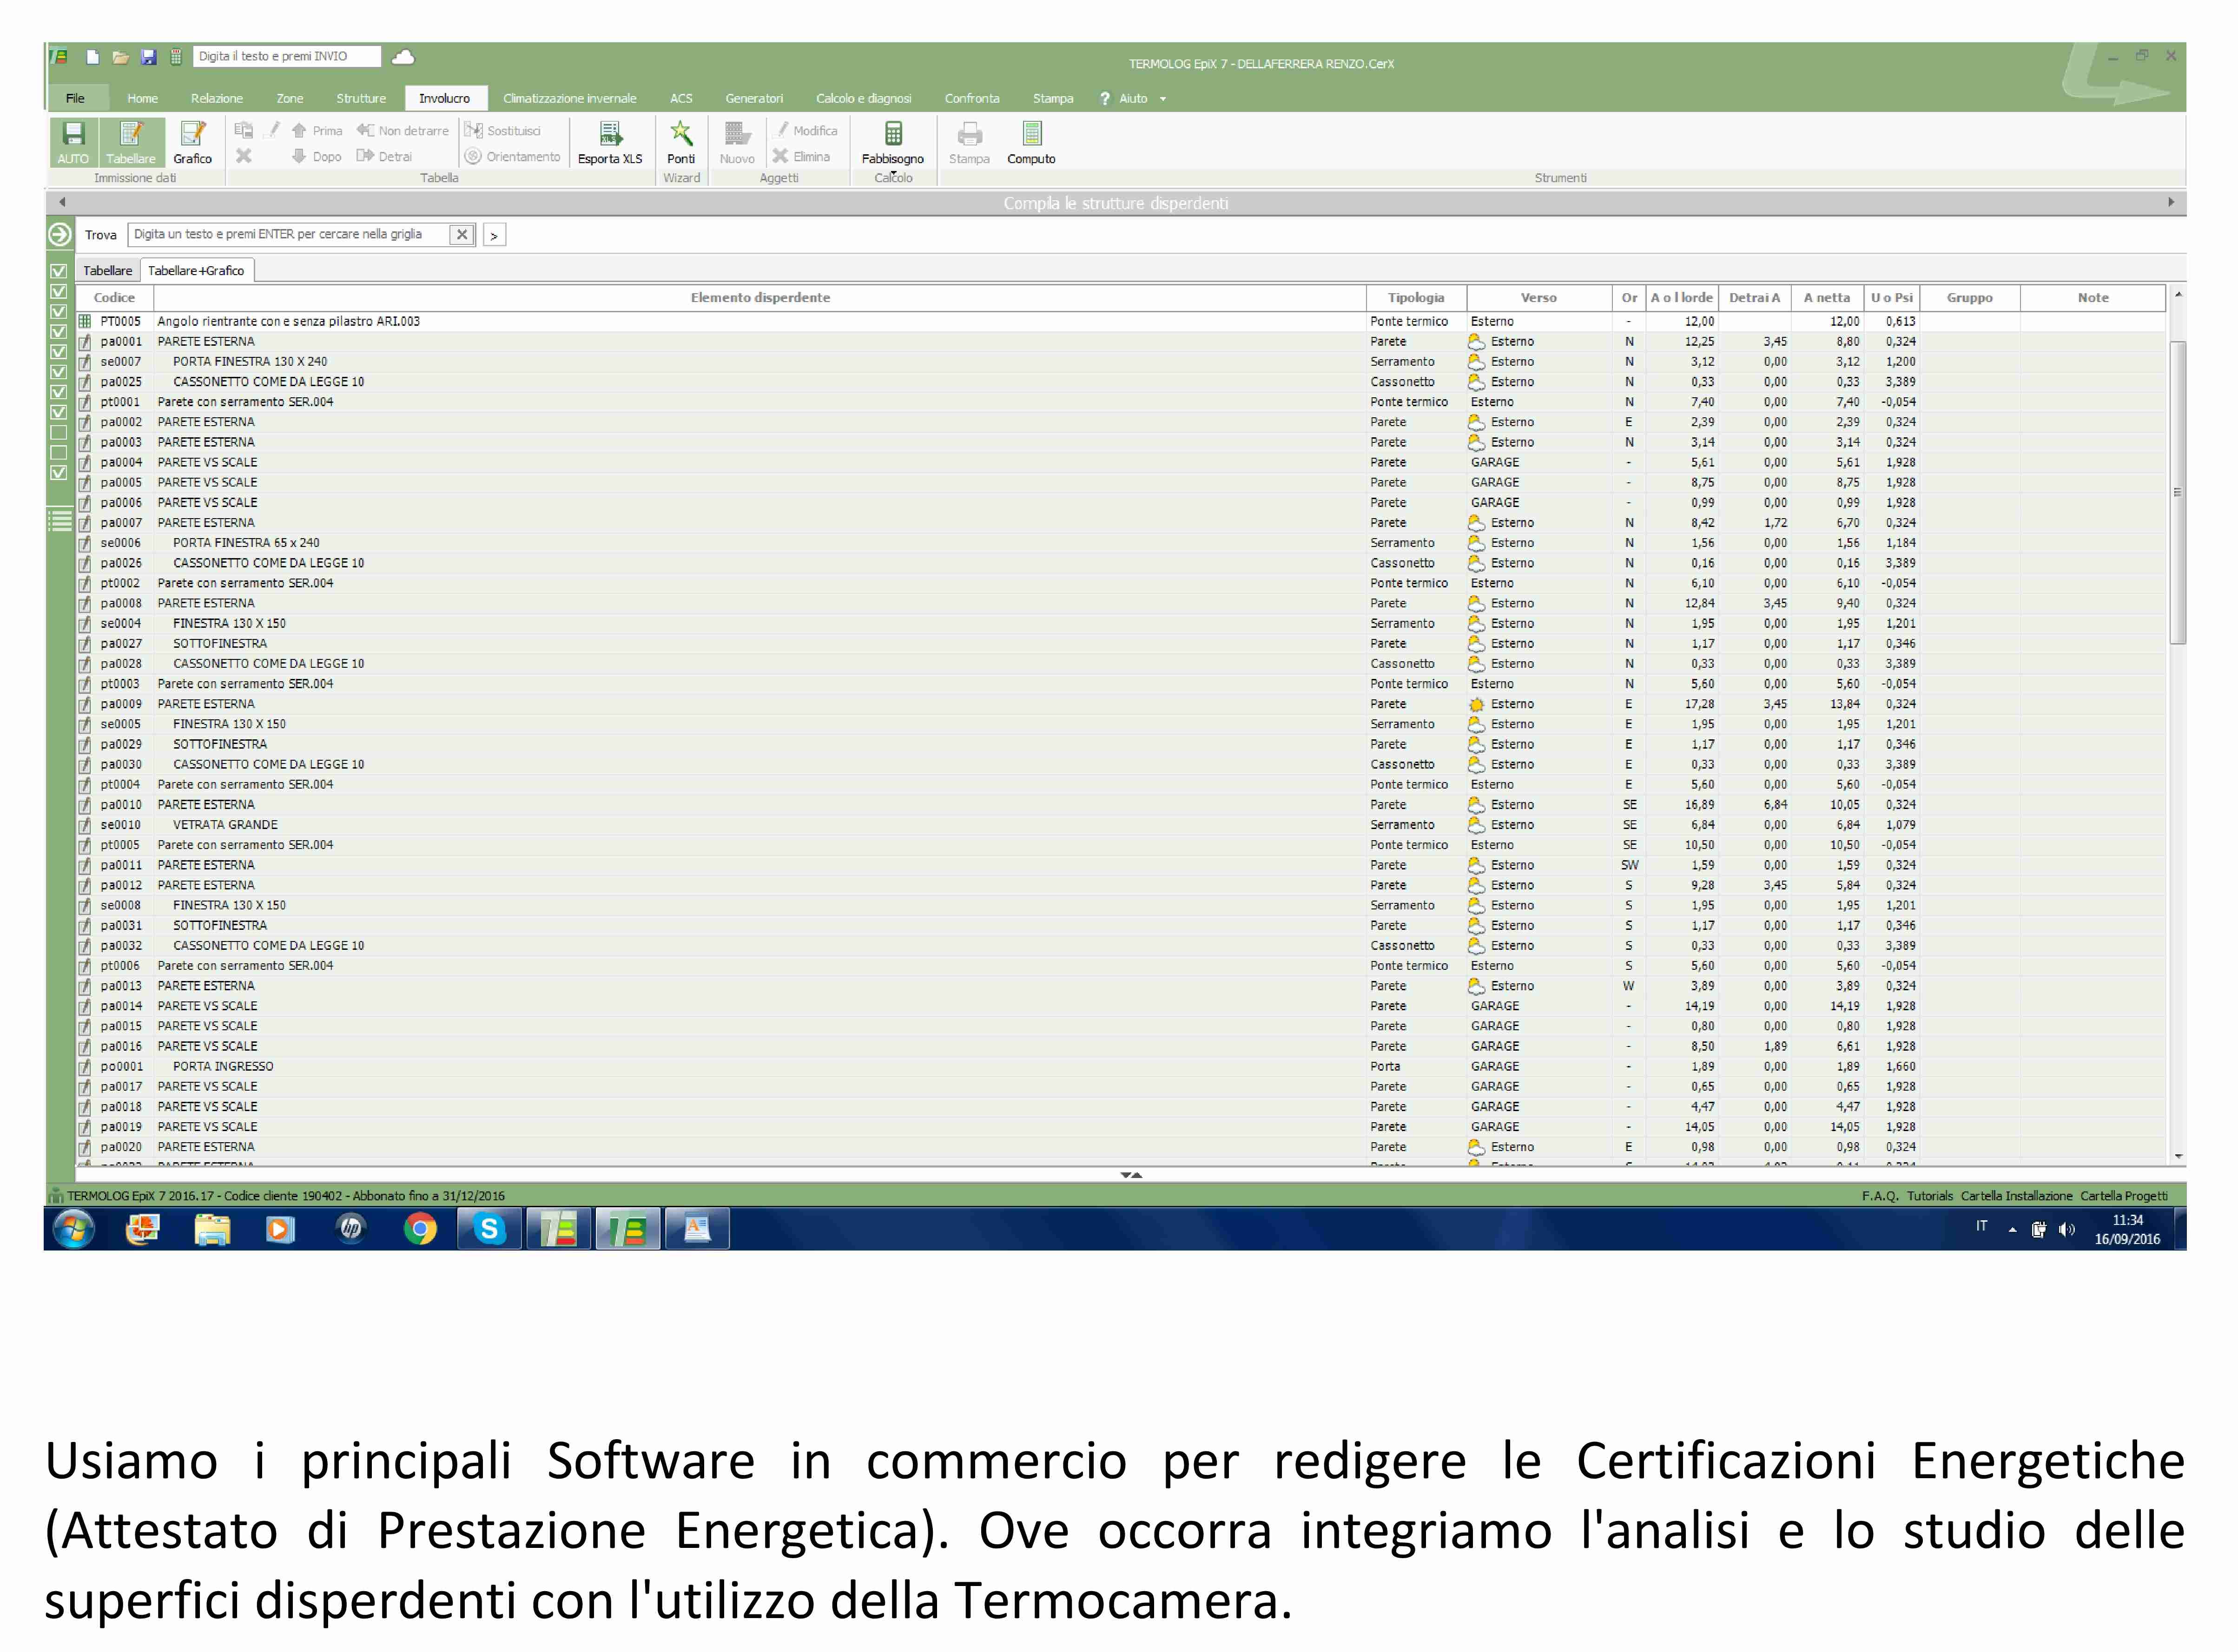Click the Stampa printer icon in Strumenti
The height and width of the screenshot is (1652, 2238).
(969, 142)
